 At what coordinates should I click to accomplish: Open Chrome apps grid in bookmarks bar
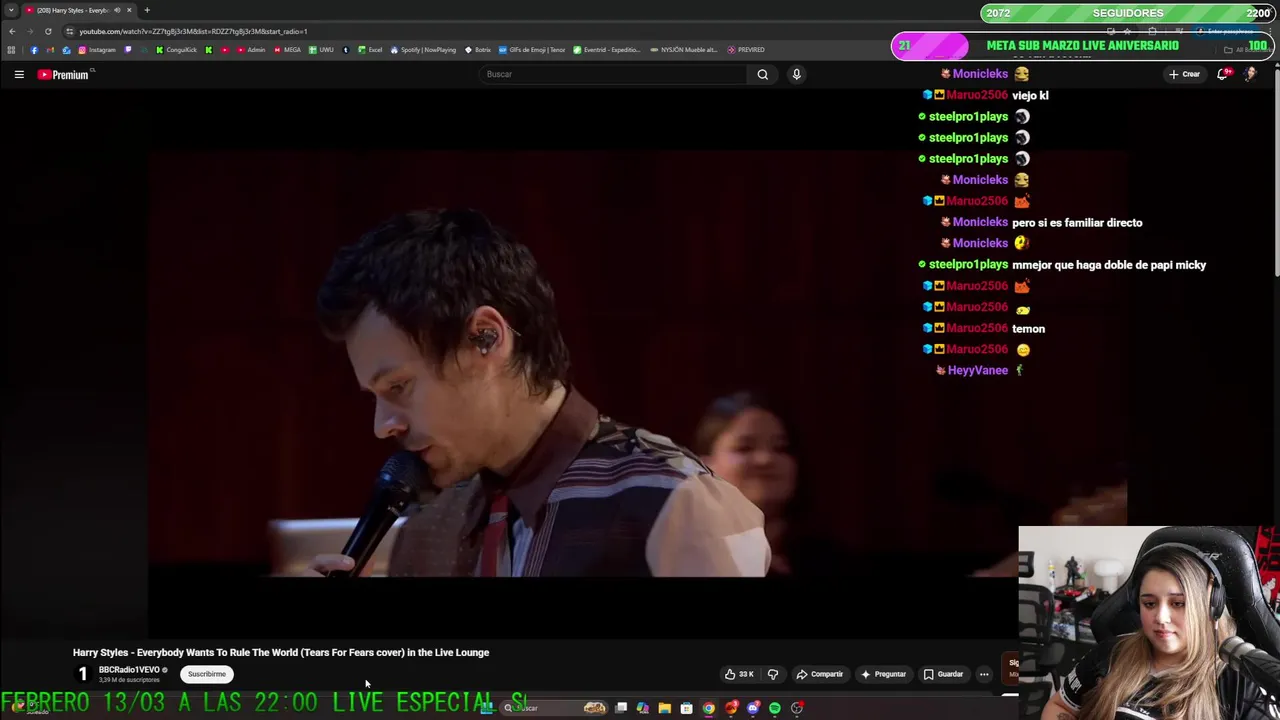click(x=11, y=50)
